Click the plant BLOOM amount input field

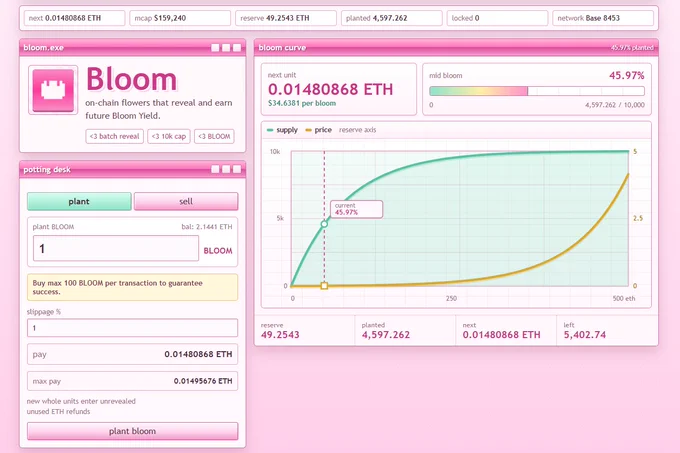click(x=116, y=248)
